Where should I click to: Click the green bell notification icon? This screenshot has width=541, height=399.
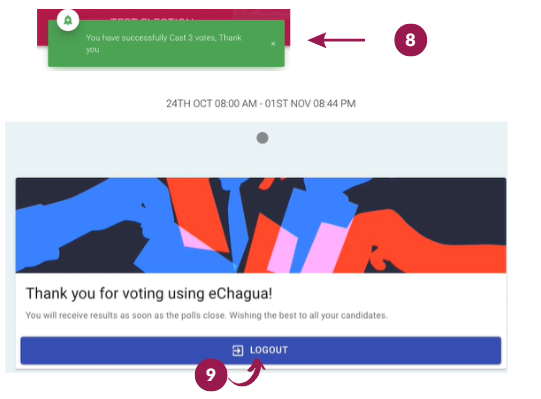68,20
